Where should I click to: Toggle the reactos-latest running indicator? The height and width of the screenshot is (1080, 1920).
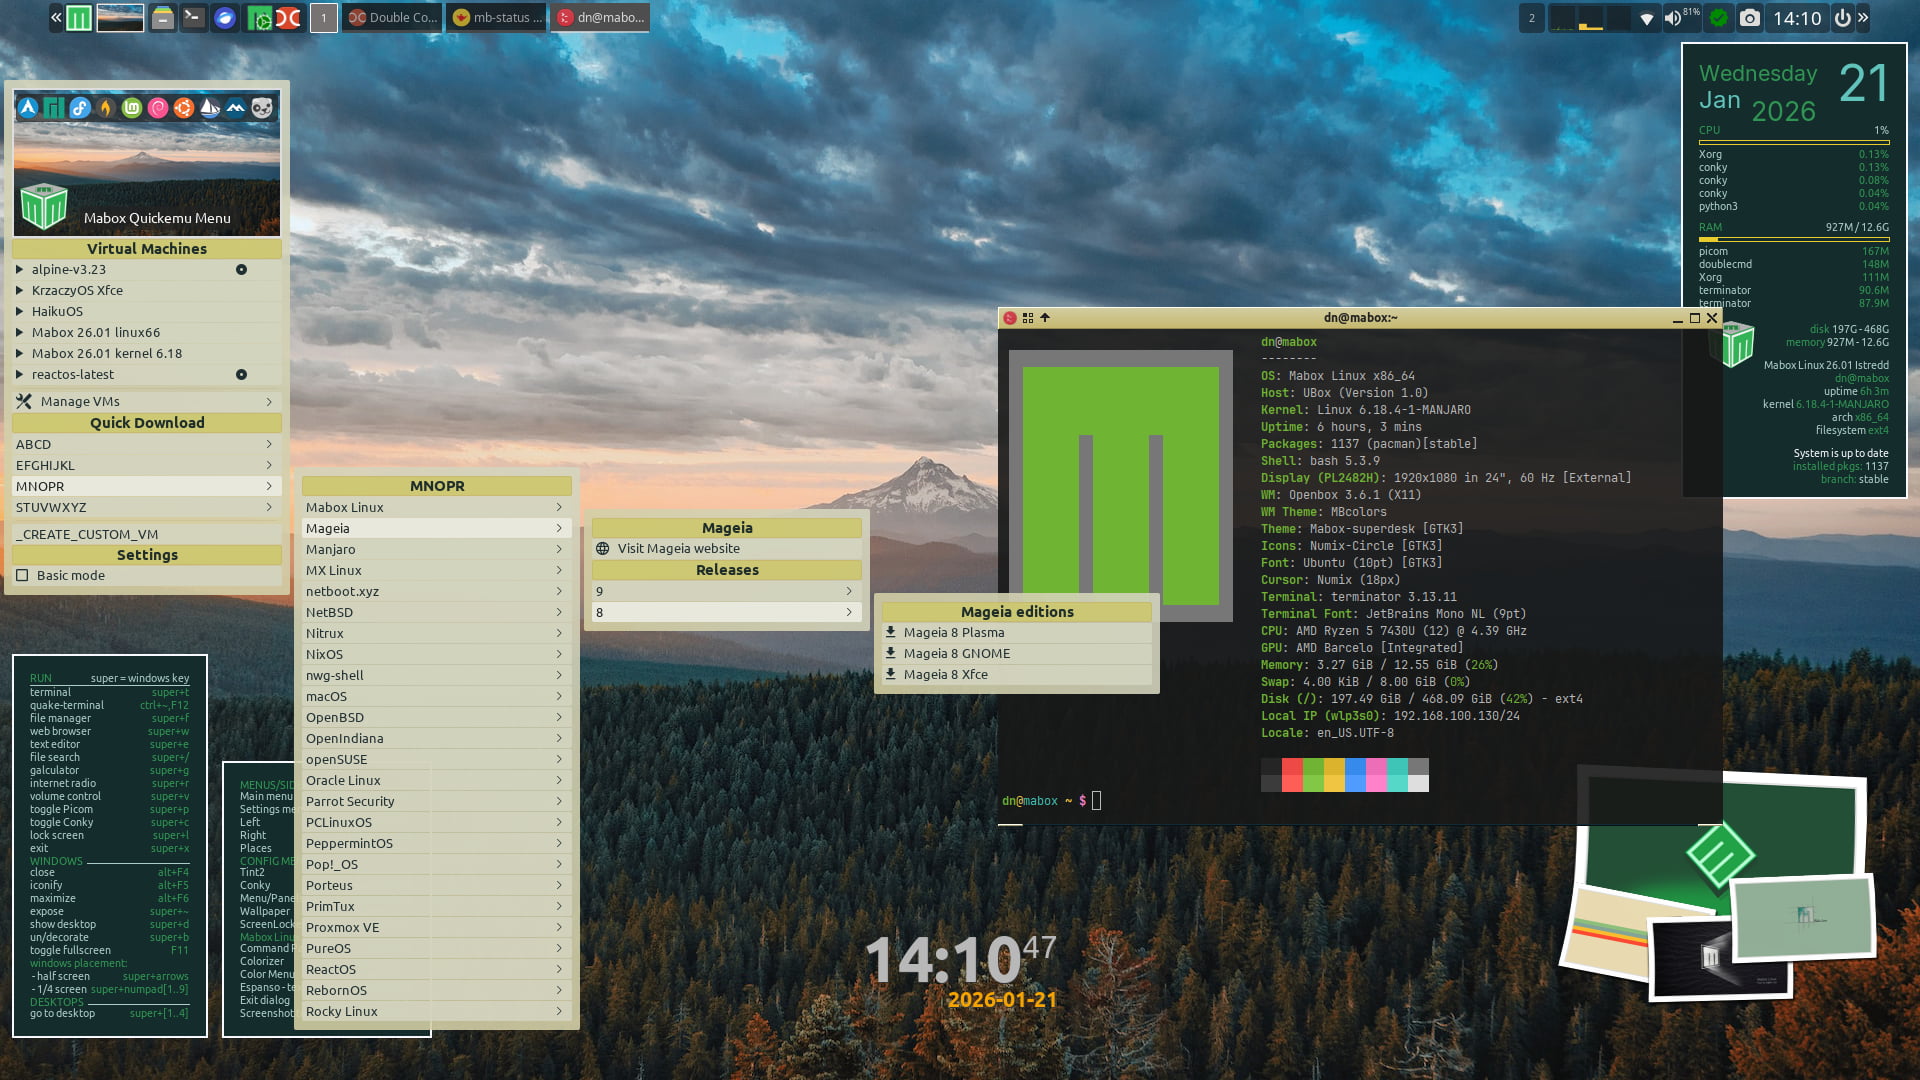pyautogui.click(x=241, y=375)
